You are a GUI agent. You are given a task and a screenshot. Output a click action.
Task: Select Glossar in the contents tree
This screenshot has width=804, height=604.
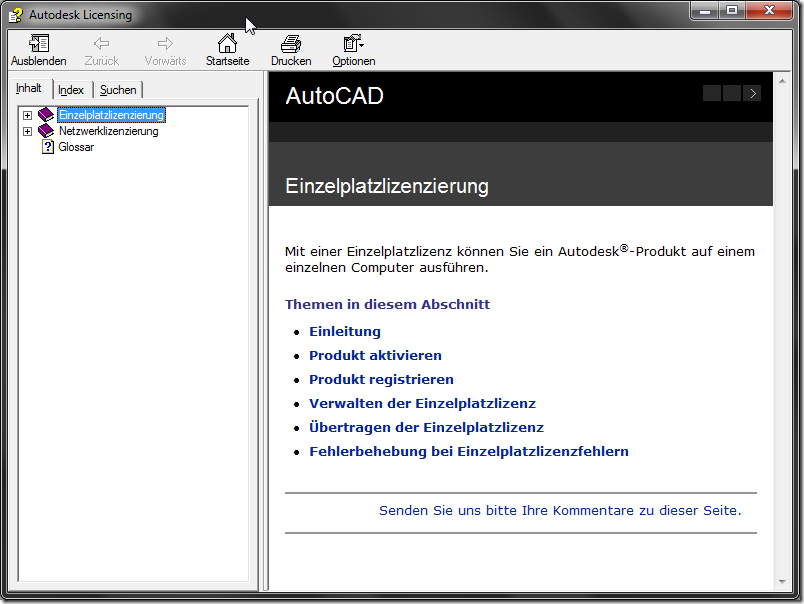(x=76, y=147)
